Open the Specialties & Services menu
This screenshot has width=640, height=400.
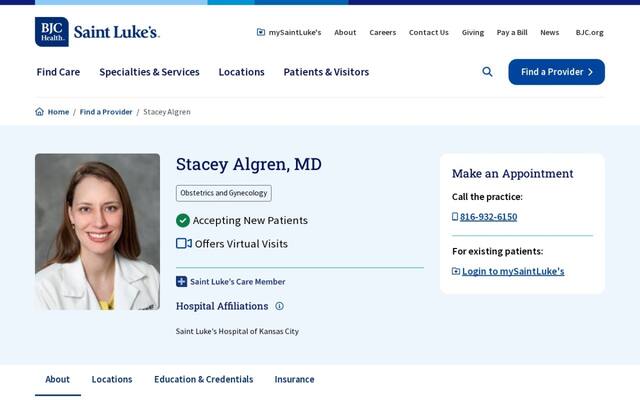(149, 72)
